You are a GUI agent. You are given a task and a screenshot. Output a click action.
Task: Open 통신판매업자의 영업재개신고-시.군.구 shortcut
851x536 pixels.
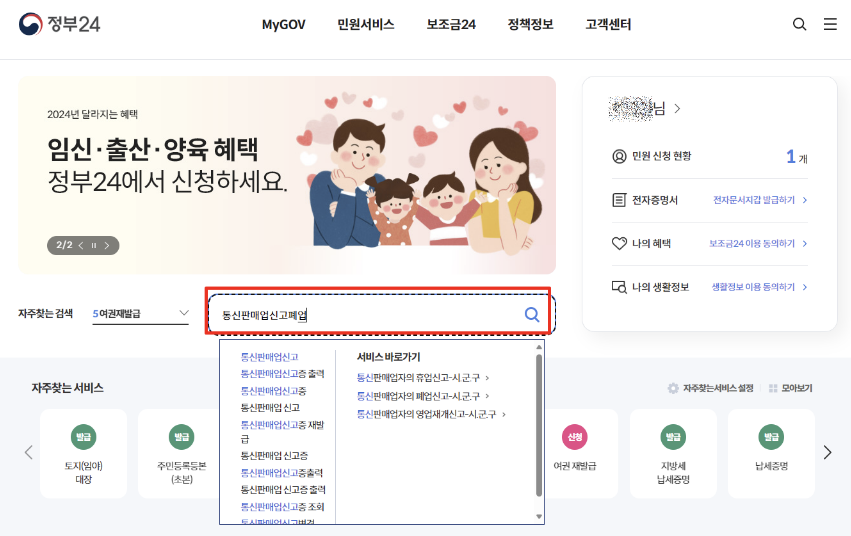click(x=431, y=414)
